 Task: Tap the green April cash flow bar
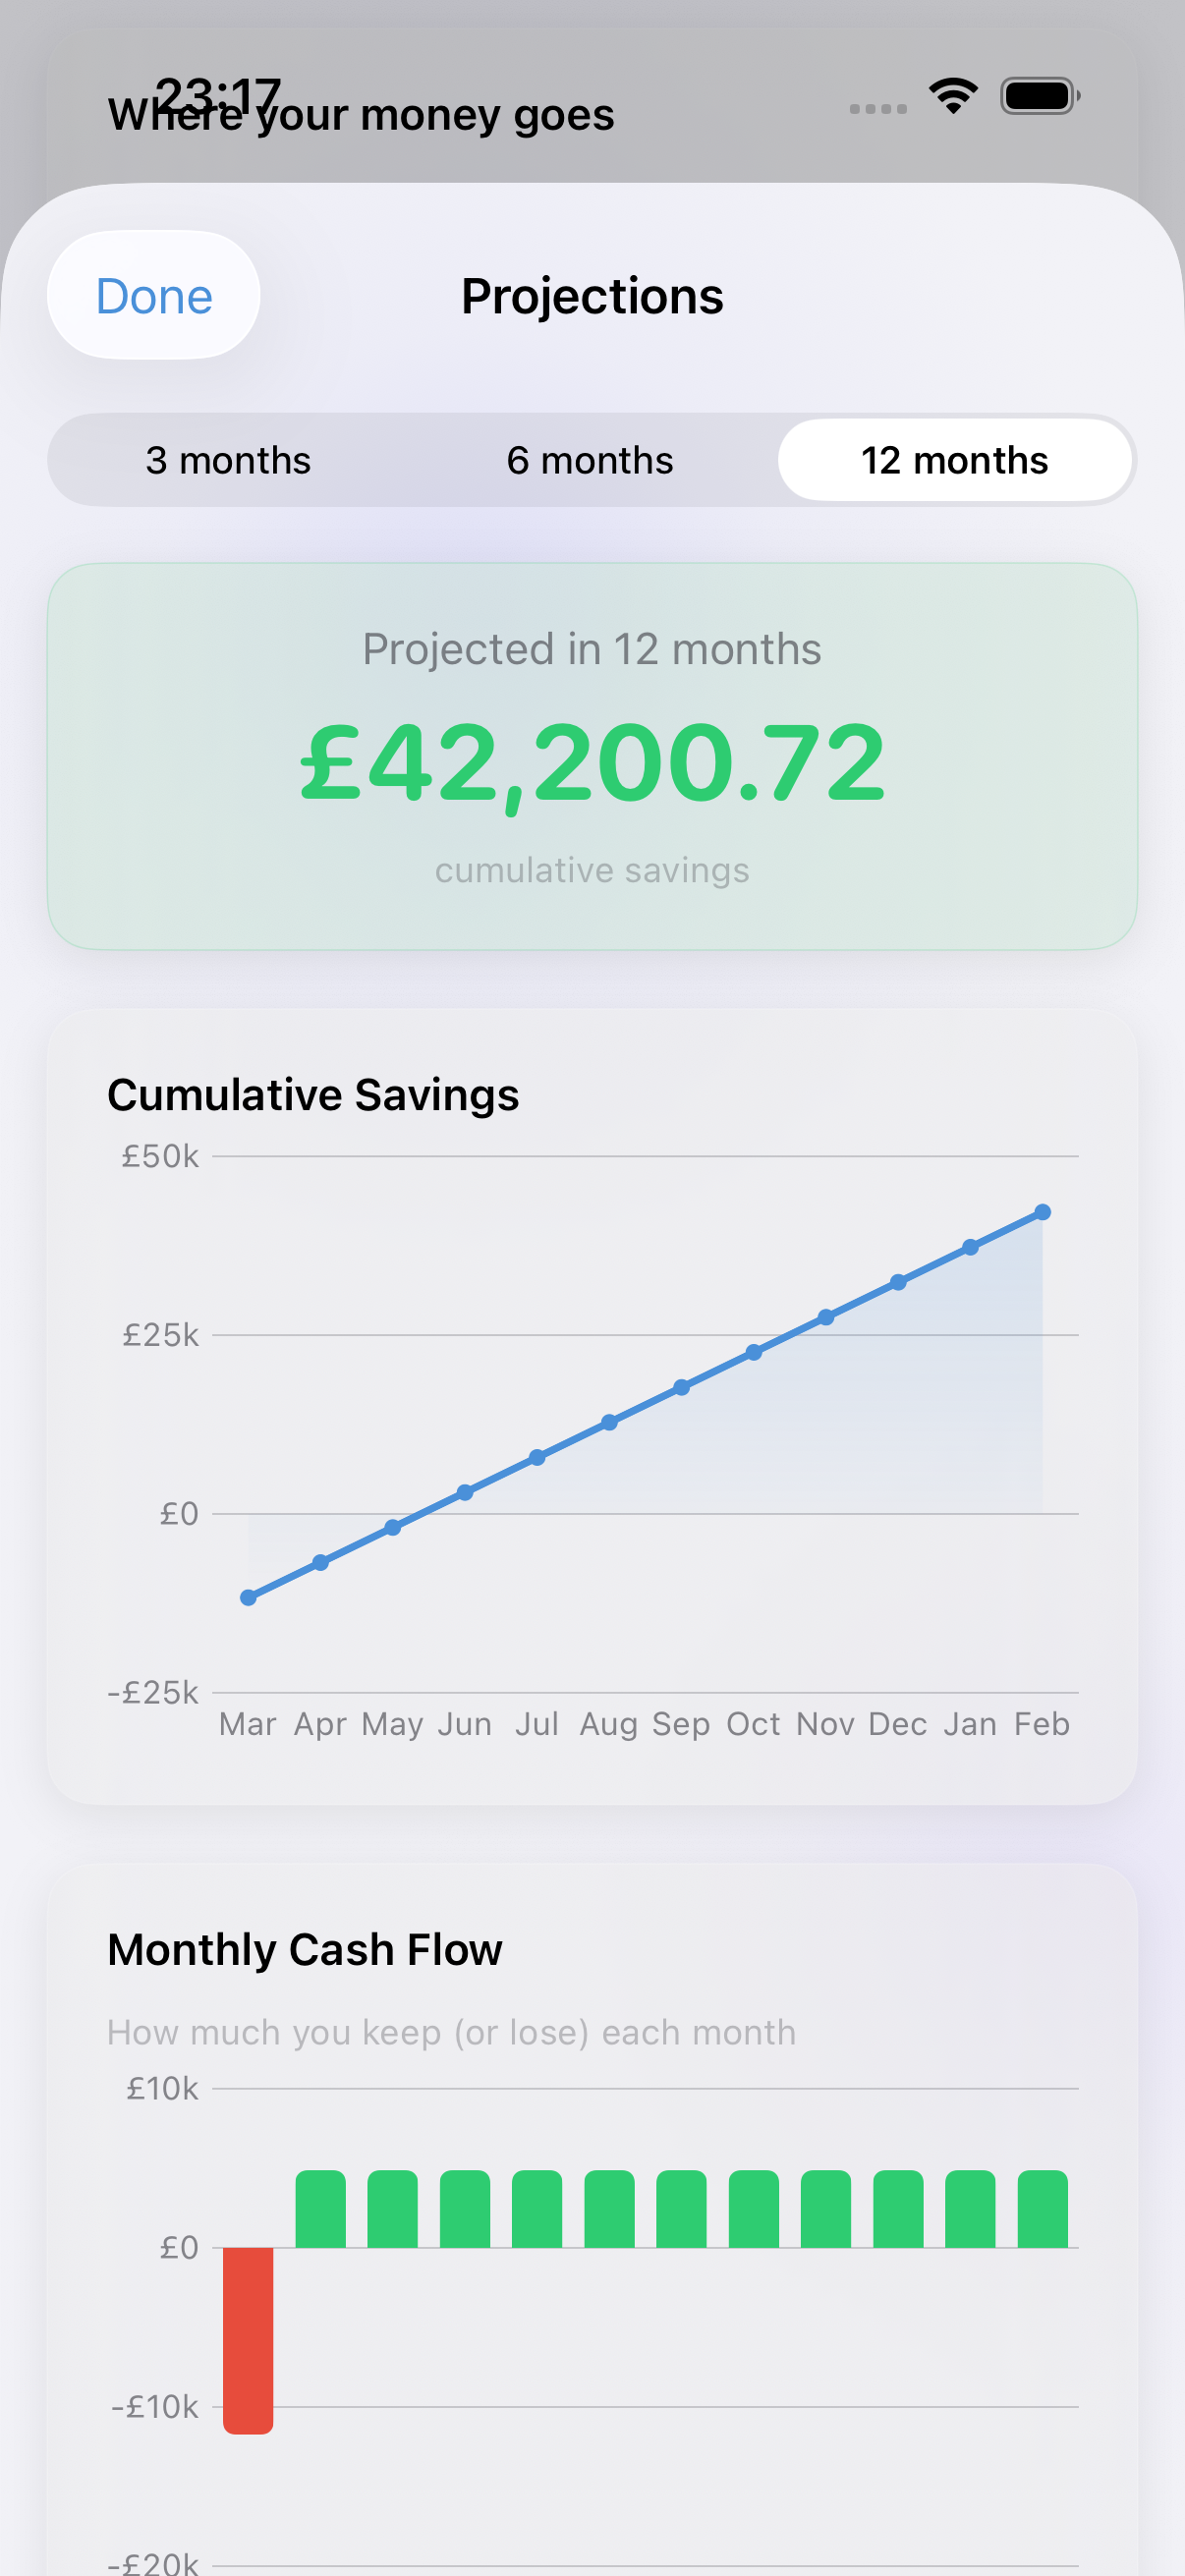320,2209
